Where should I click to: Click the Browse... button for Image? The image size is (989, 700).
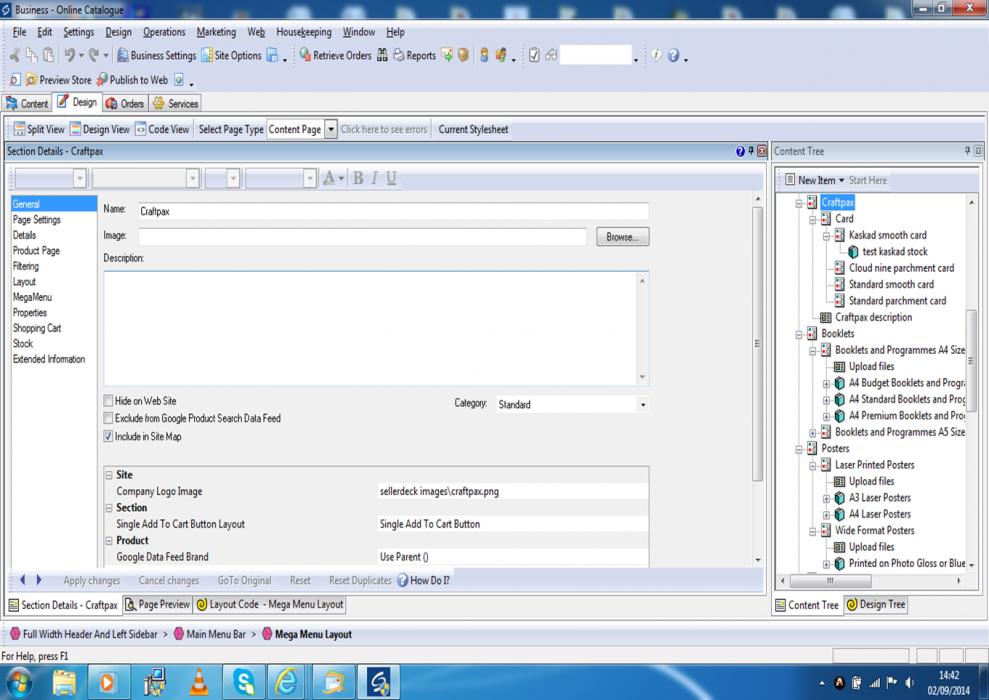[x=622, y=237]
